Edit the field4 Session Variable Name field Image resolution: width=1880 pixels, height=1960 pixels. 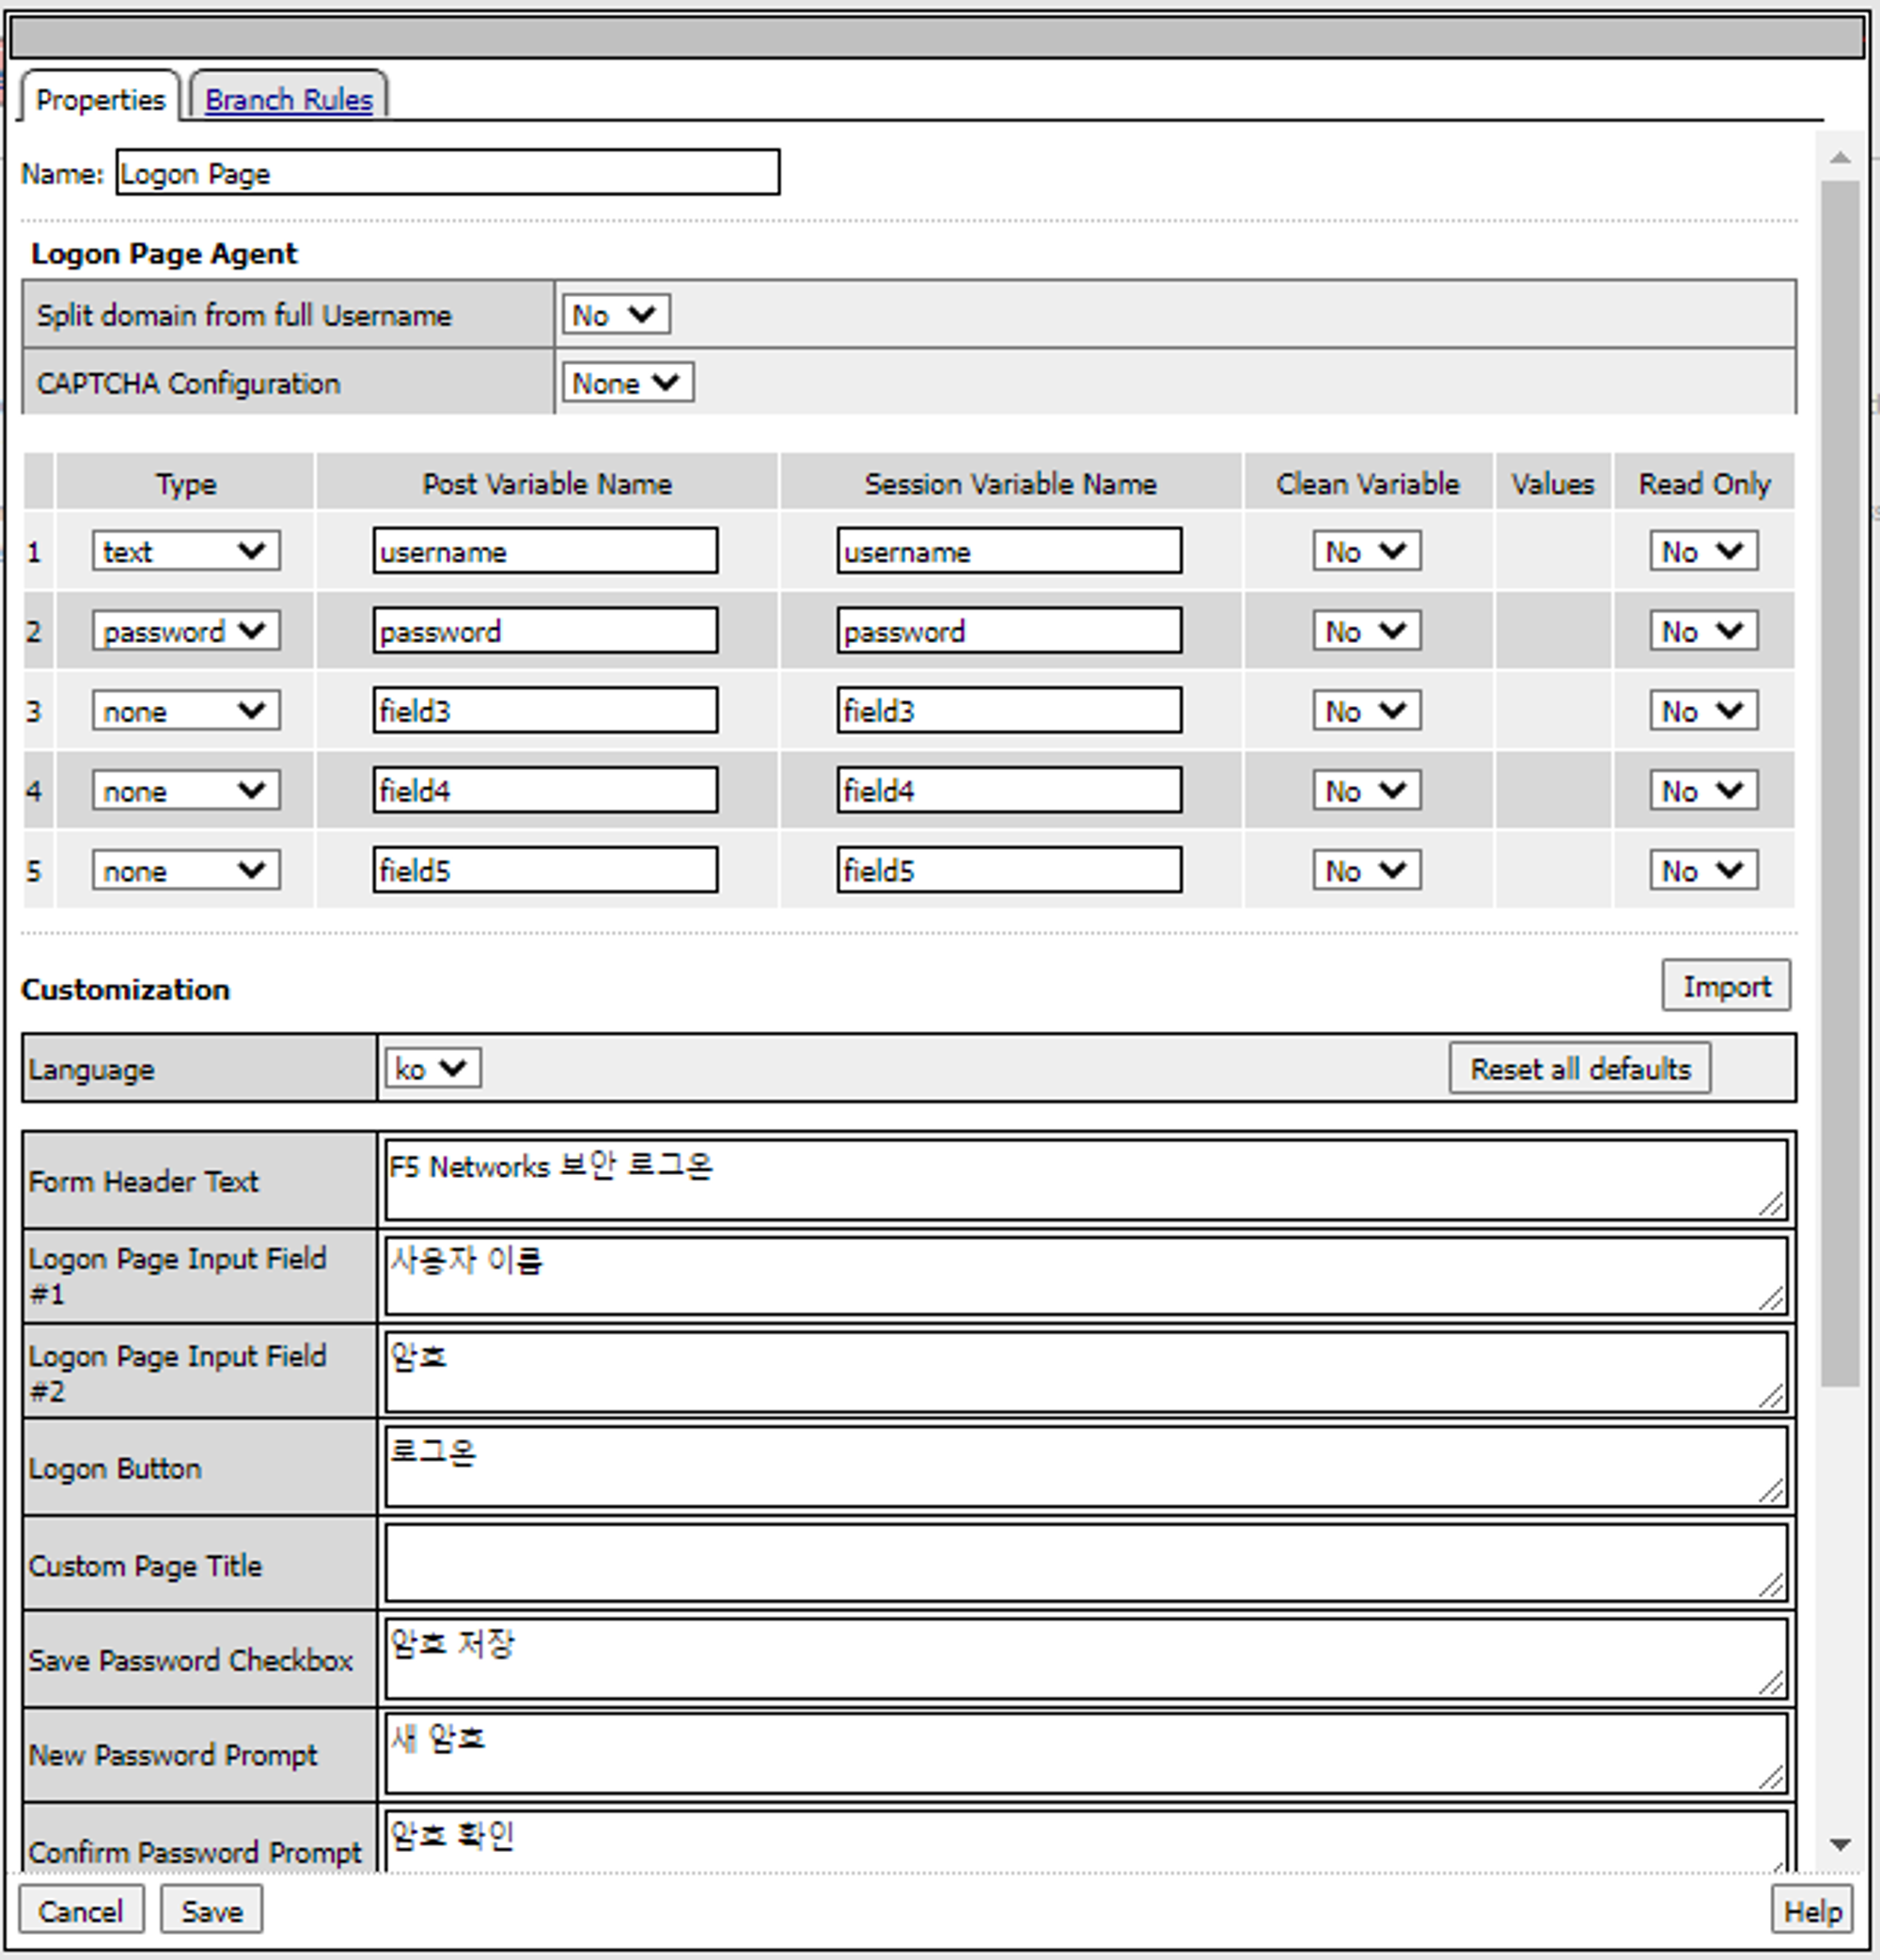coord(1008,791)
